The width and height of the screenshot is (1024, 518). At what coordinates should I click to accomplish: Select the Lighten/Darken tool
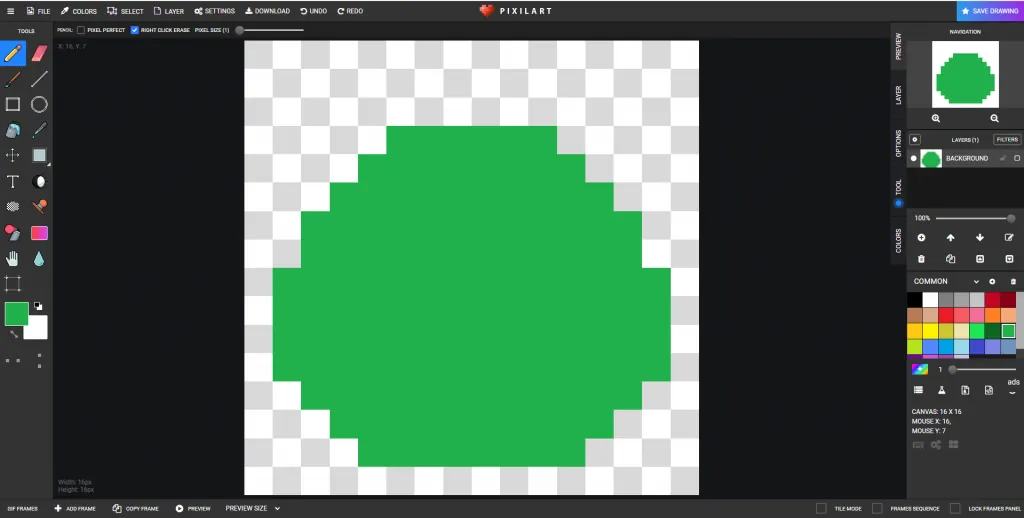(x=40, y=182)
